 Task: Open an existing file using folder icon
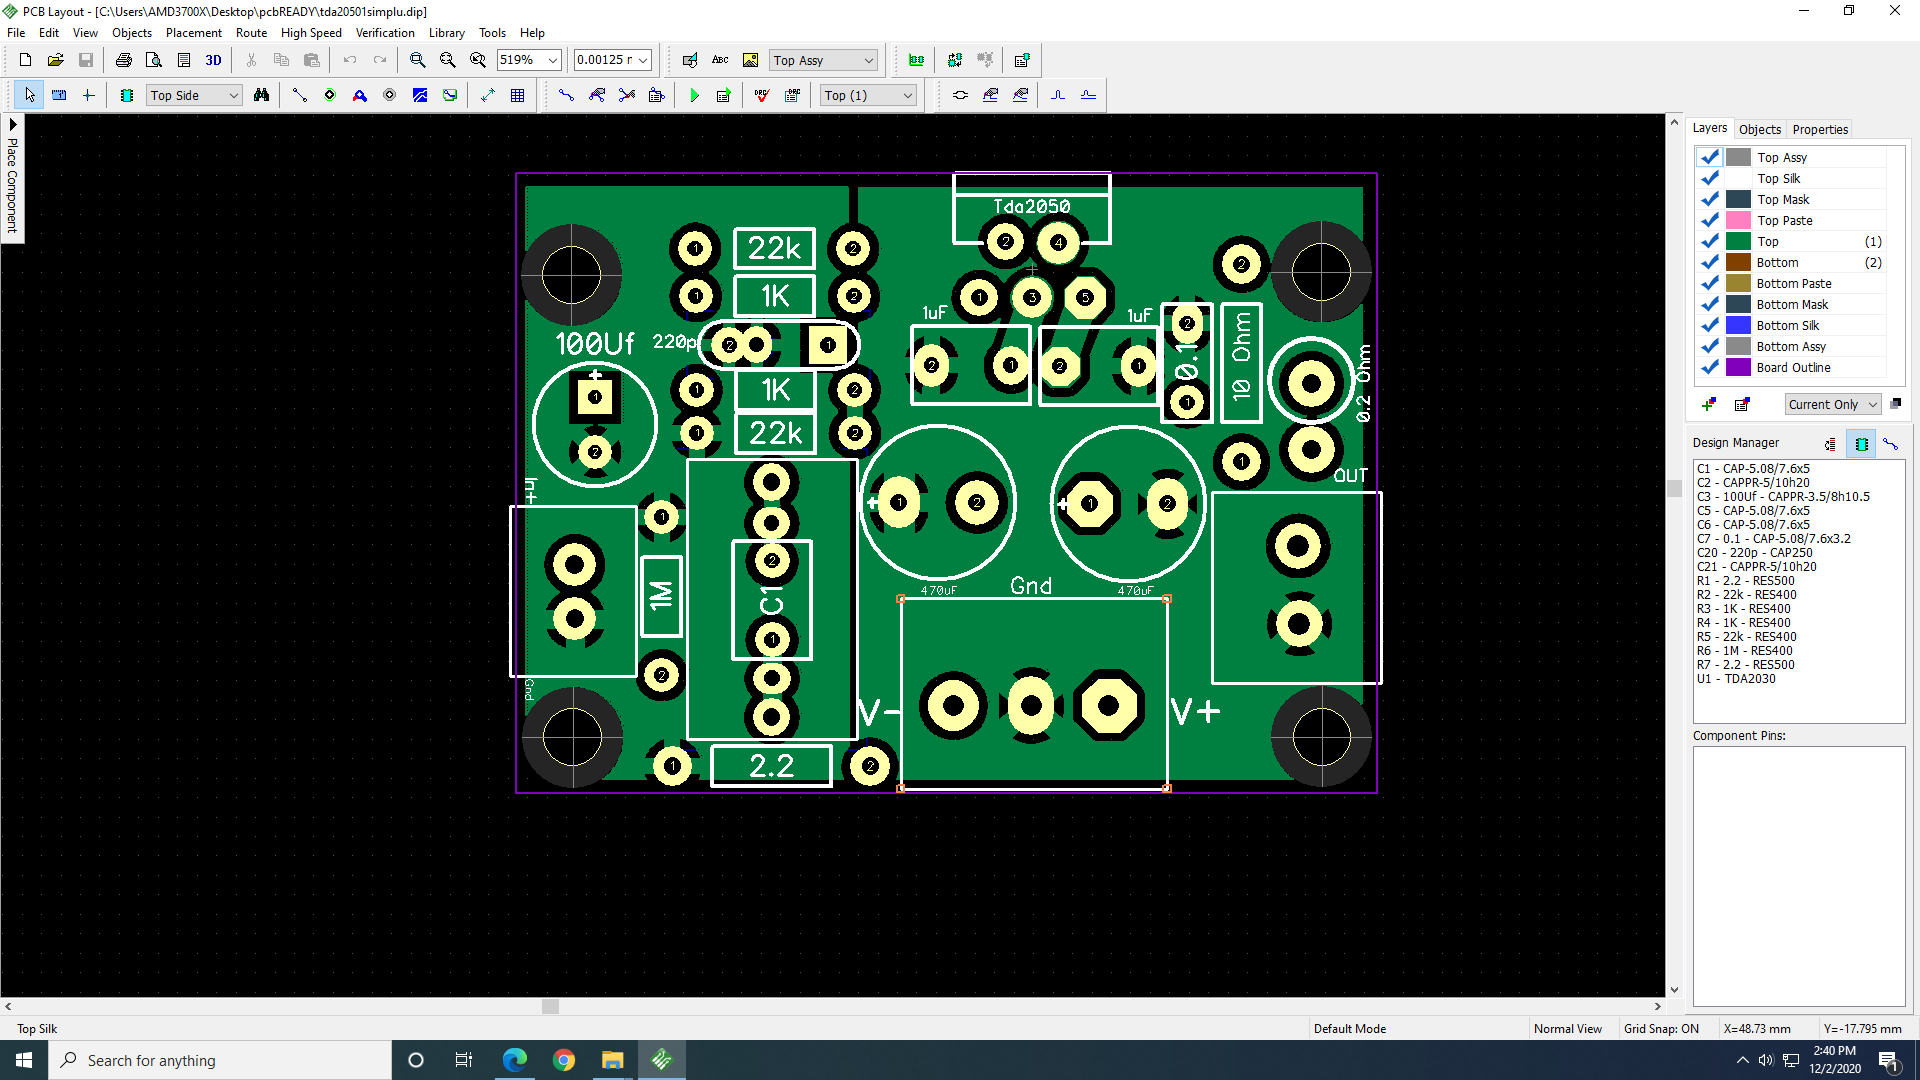click(x=56, y=60)
